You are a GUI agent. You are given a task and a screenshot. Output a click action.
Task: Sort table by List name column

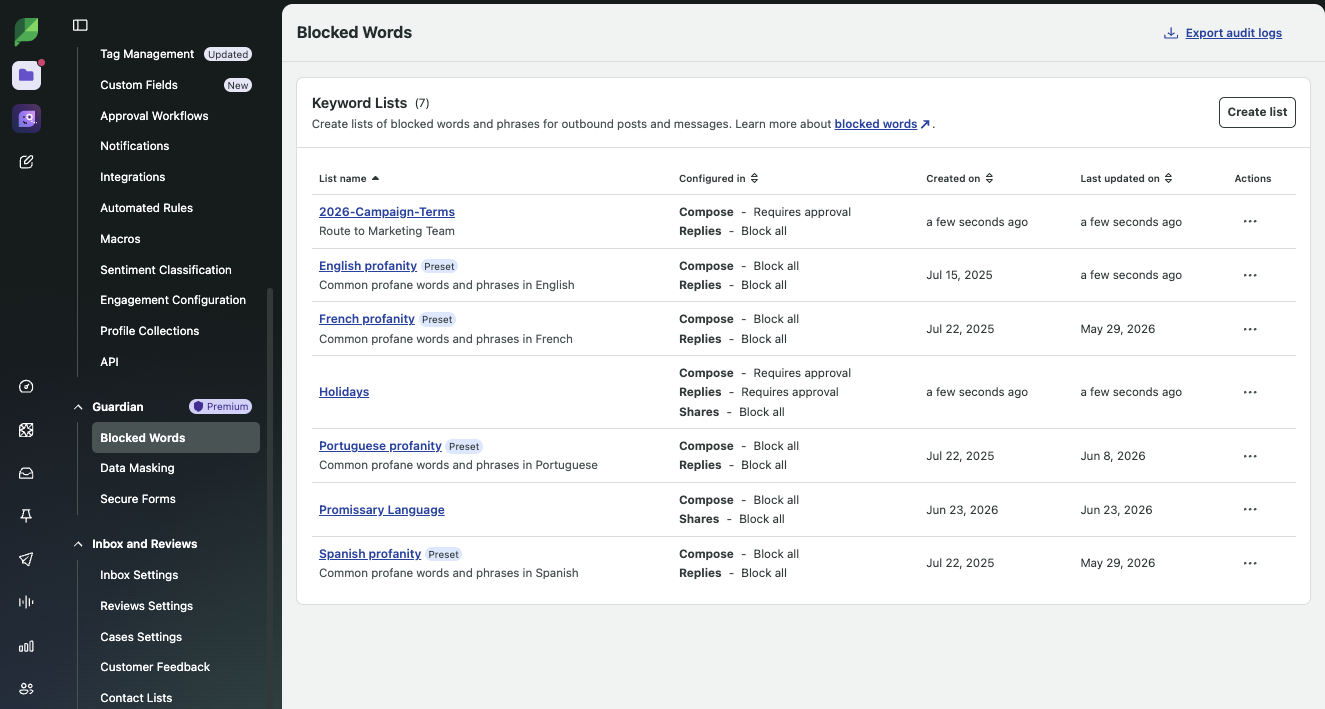pyautogui.click(x=349, y=178)
